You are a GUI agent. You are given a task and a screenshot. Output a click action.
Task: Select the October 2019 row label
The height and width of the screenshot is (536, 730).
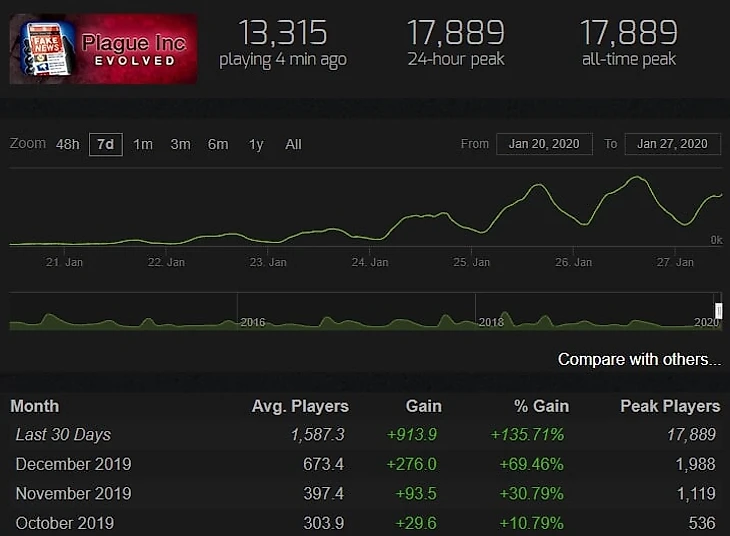coord(65,523)
